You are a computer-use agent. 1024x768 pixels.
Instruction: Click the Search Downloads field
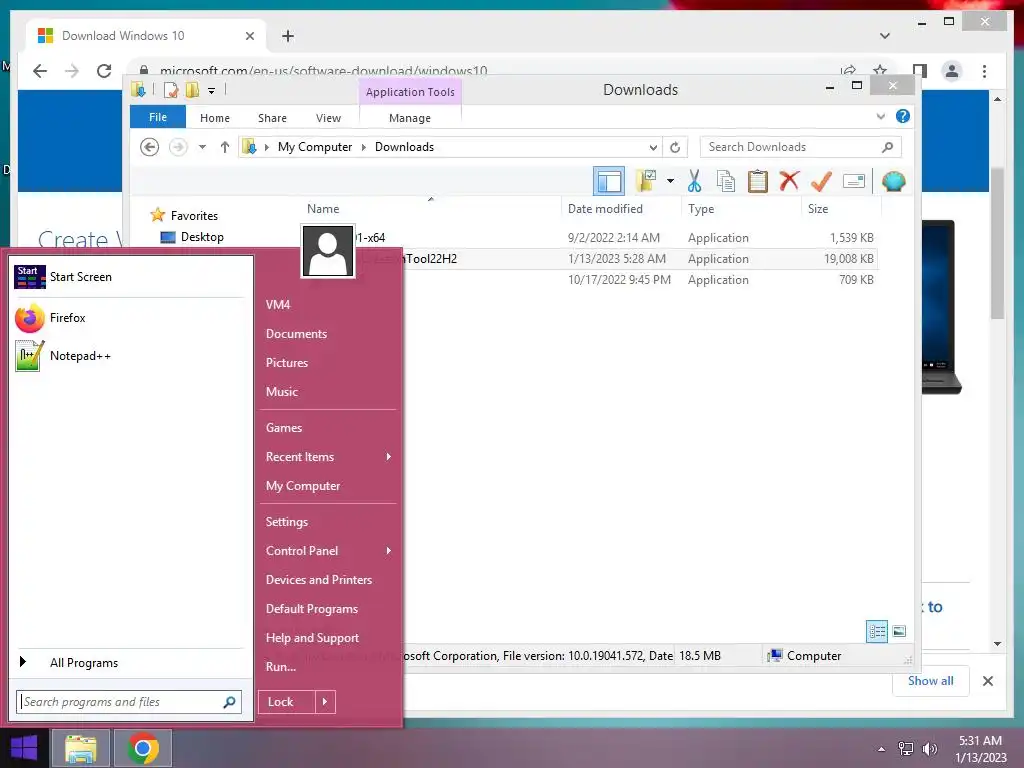pyautogui.click(x=800, y=147)
